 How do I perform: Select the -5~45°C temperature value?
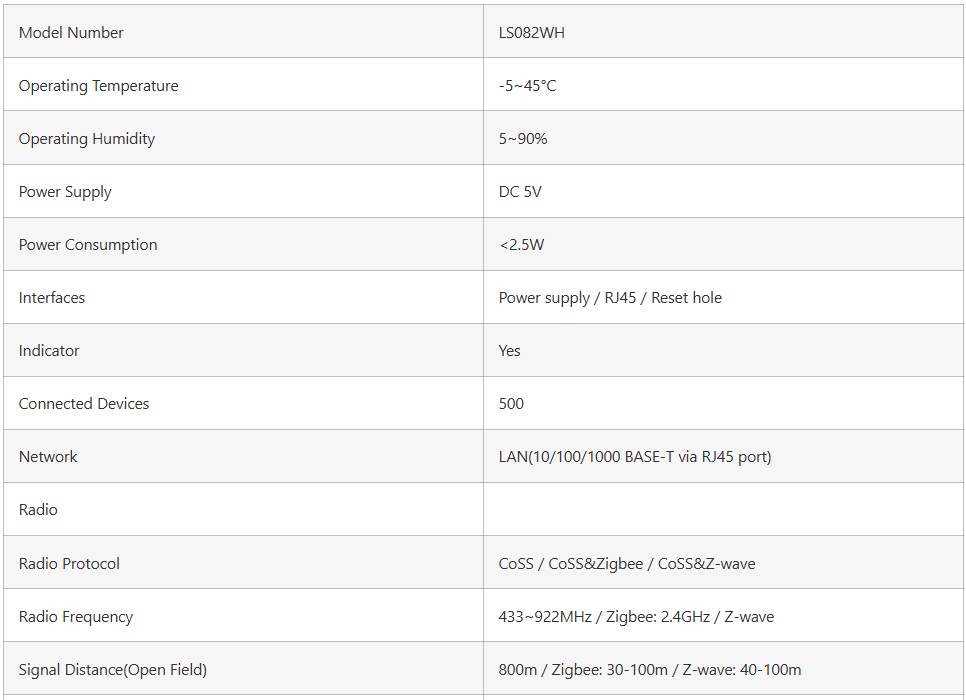[x=527, y=85]
